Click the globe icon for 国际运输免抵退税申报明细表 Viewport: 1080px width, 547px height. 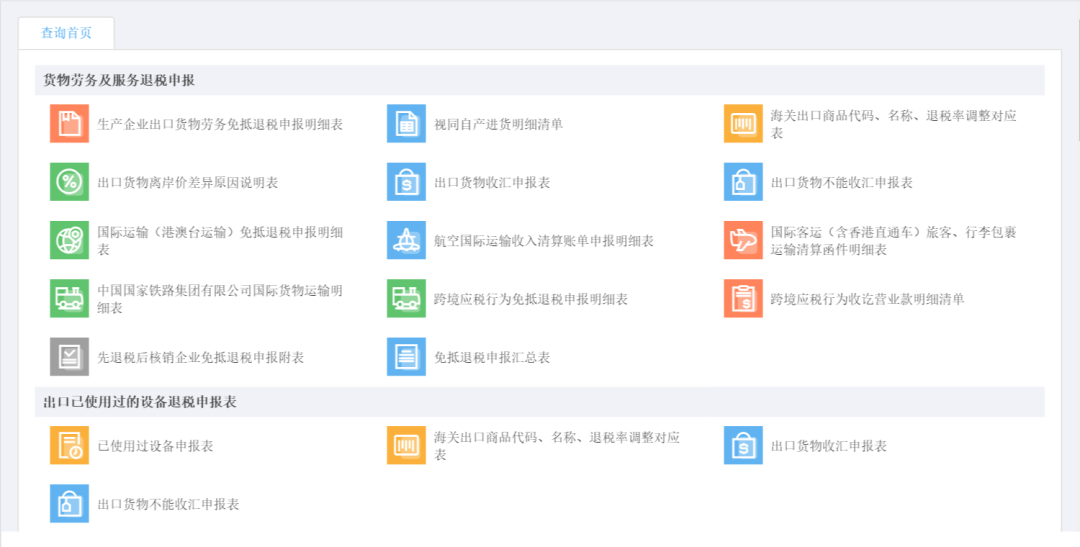point(69,240)
